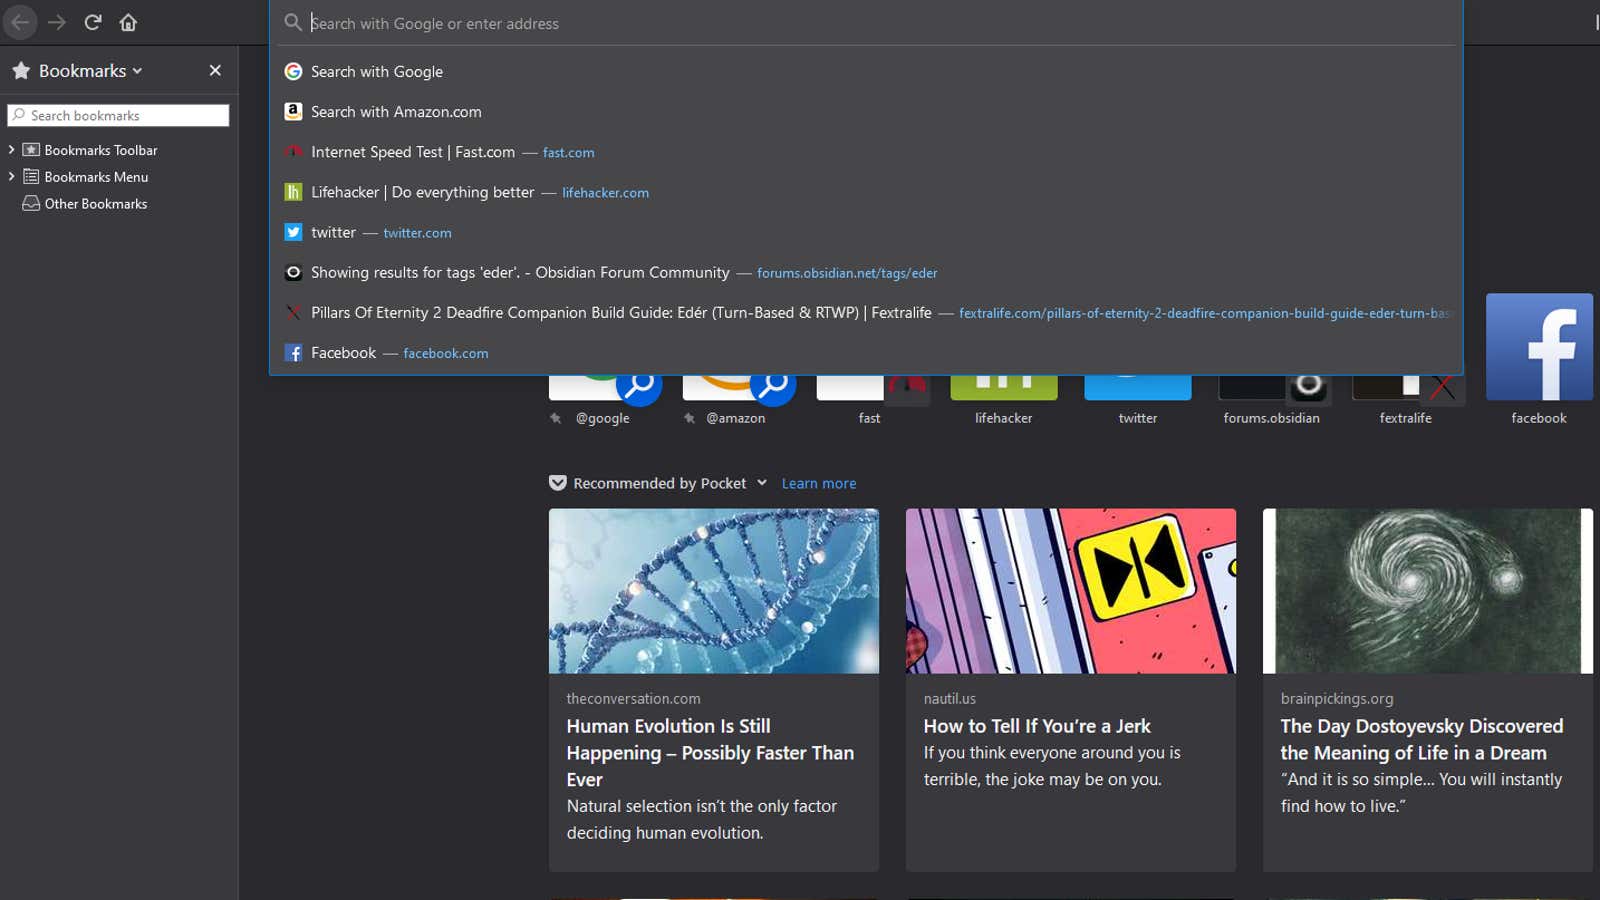Screen dimensions: 1600x900
Task: Open Human Evolution Is Still Happening headline
Action: [x=710, y=753]
